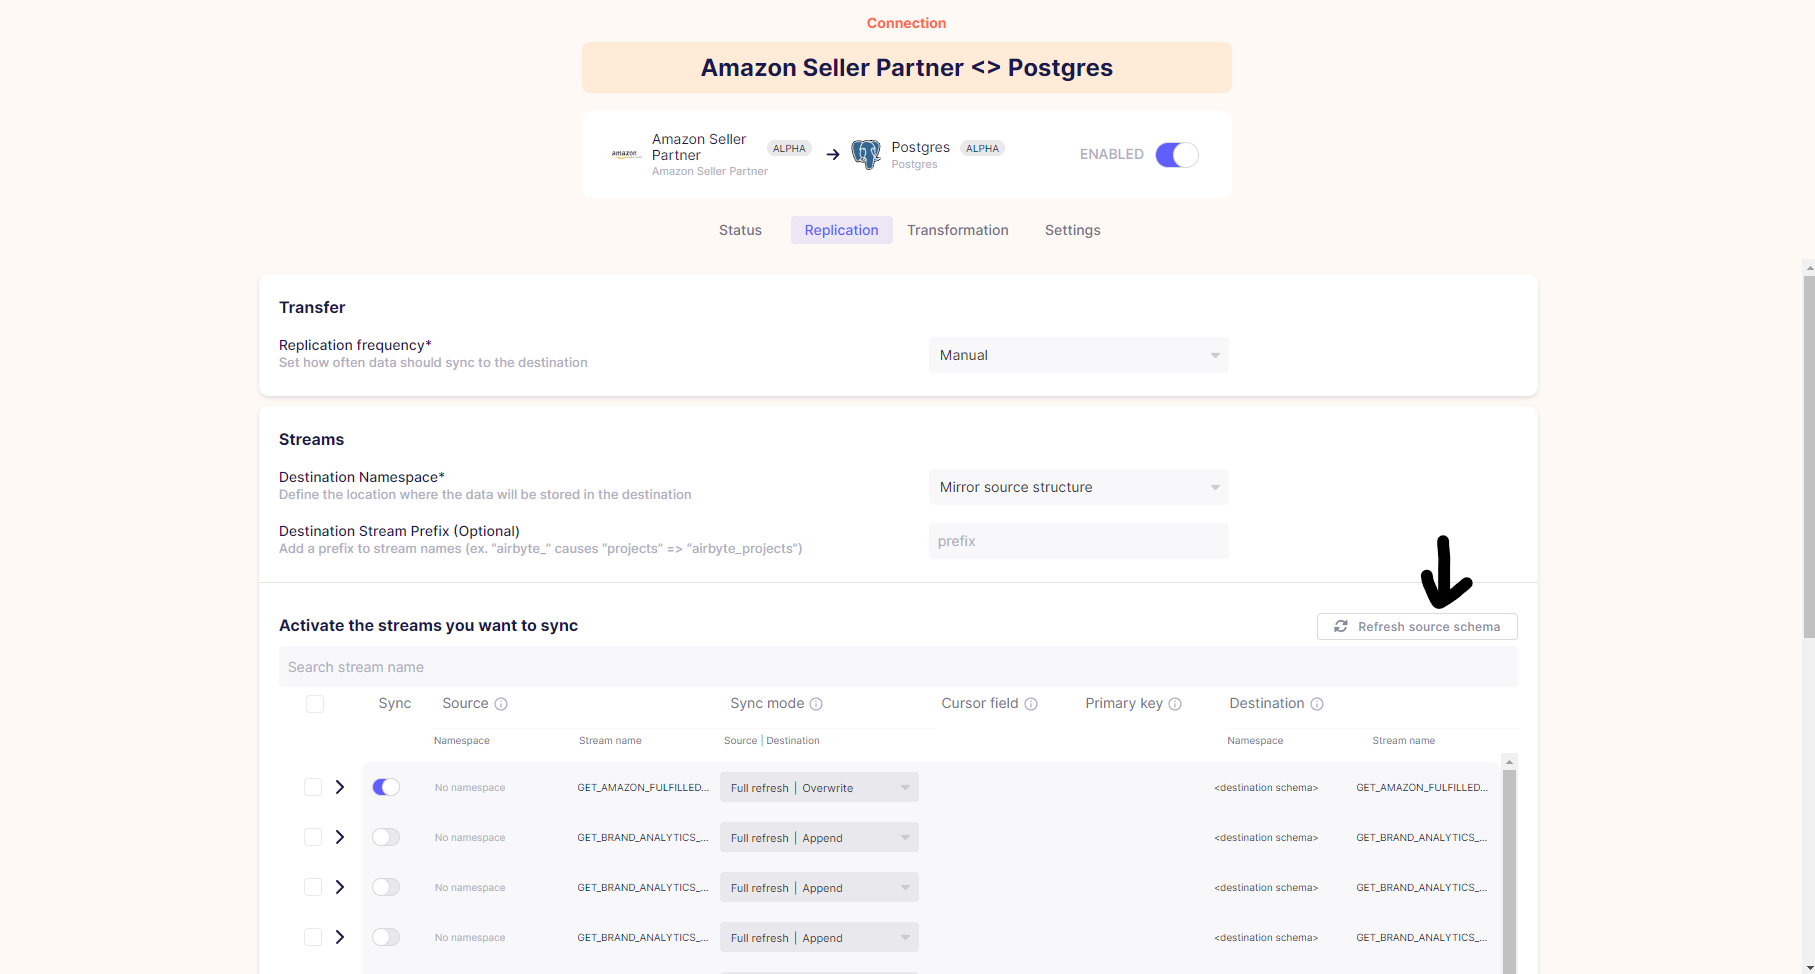Enable sync for the first GET_BRAND_ANALYTICS stream
Image resolution: width=1815 pixels, height=974 pixels.
[386, 837]
